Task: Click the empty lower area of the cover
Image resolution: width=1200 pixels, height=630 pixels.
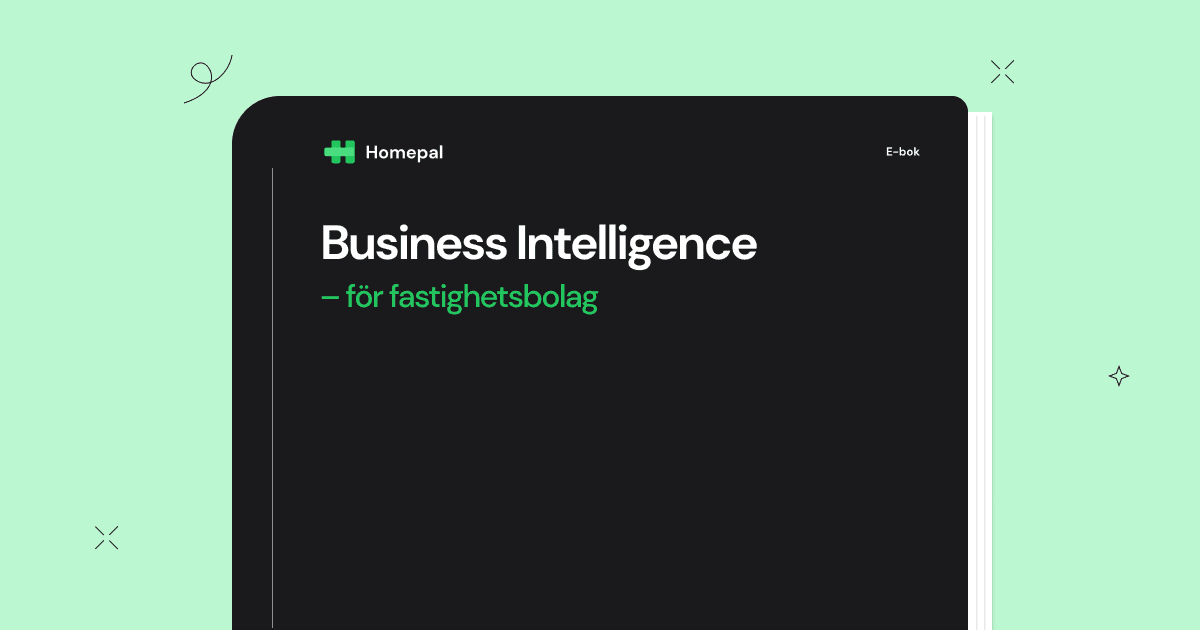Action: (620, 480)
